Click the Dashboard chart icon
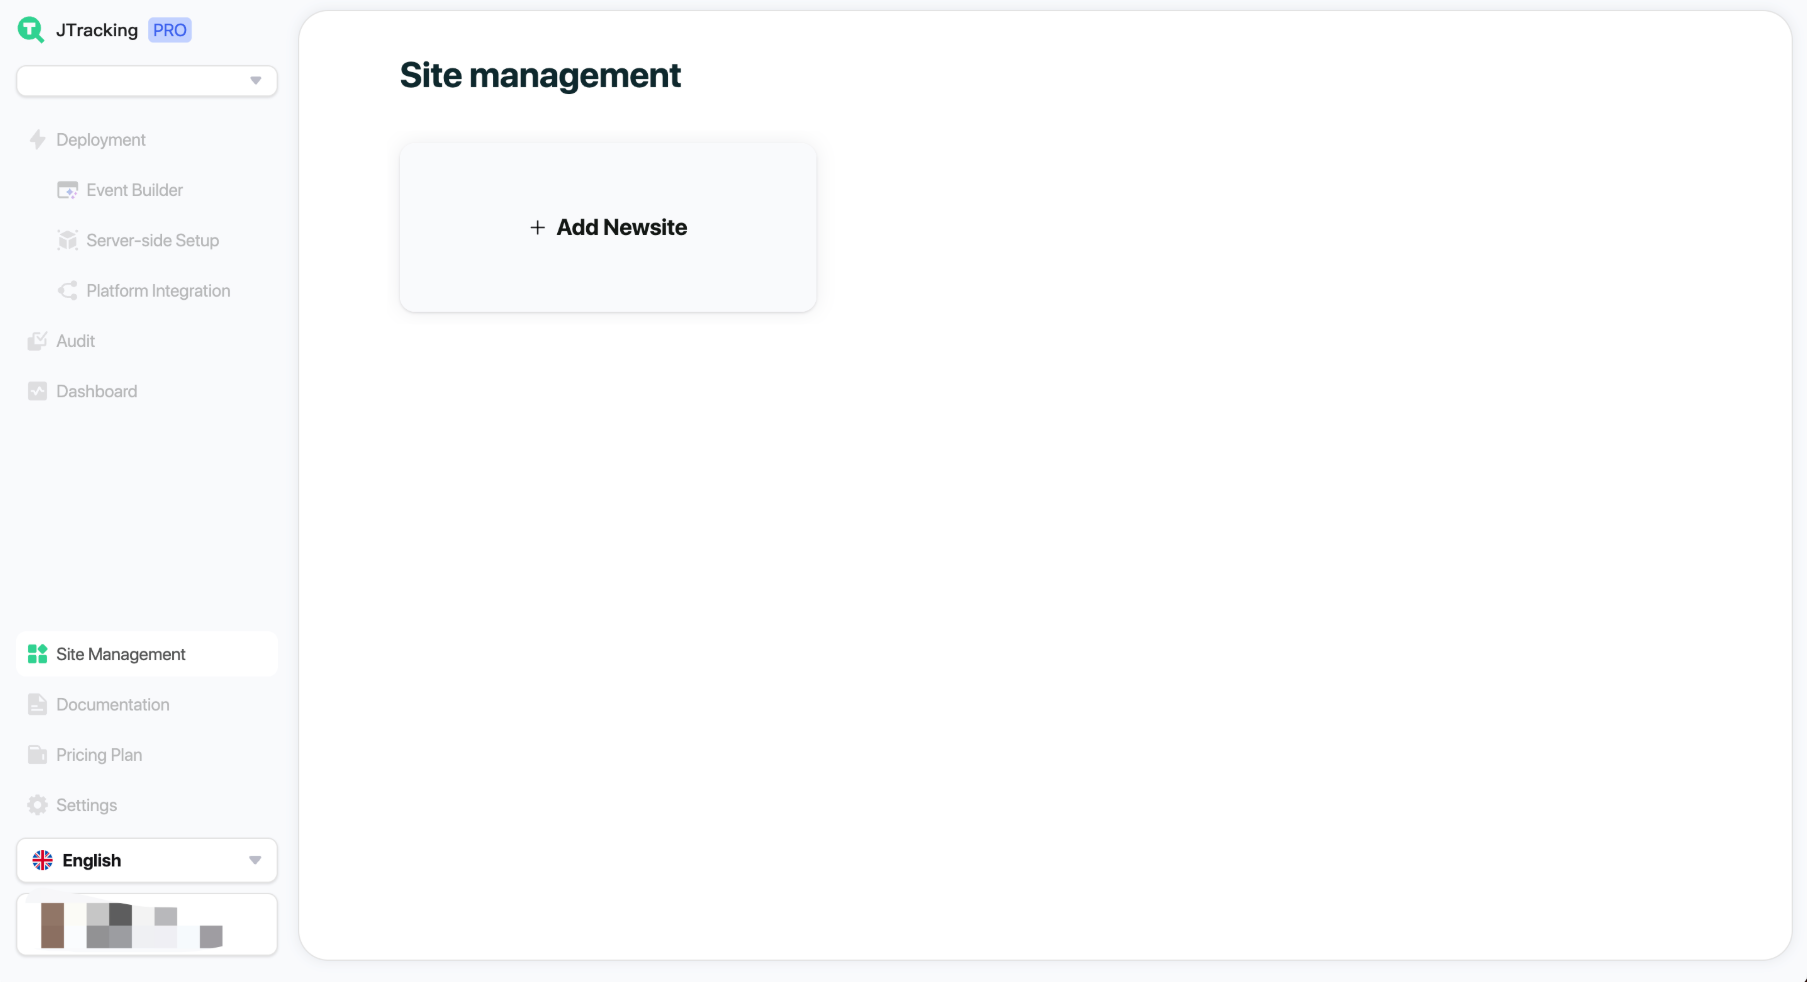The width and height of the screenshot is (1807, 982). coord(37,391)
